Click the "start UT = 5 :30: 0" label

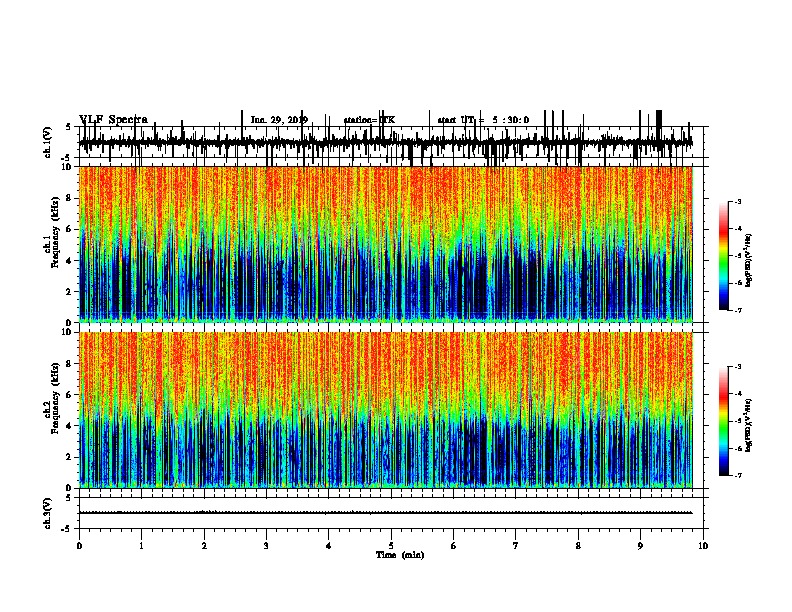pos(483,120)
